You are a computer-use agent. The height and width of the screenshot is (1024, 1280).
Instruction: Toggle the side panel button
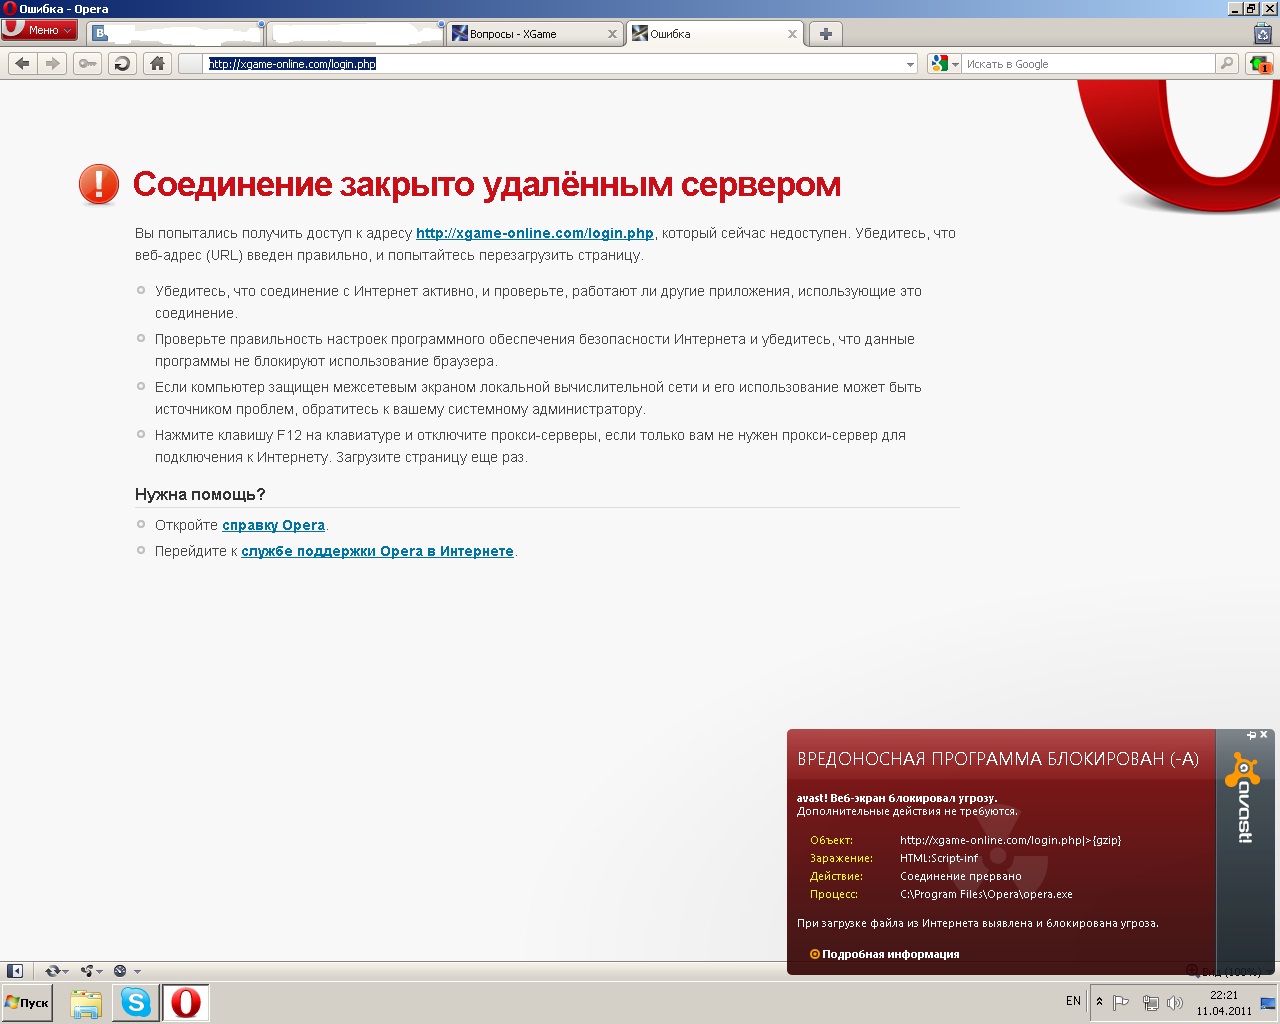point(15,971)
